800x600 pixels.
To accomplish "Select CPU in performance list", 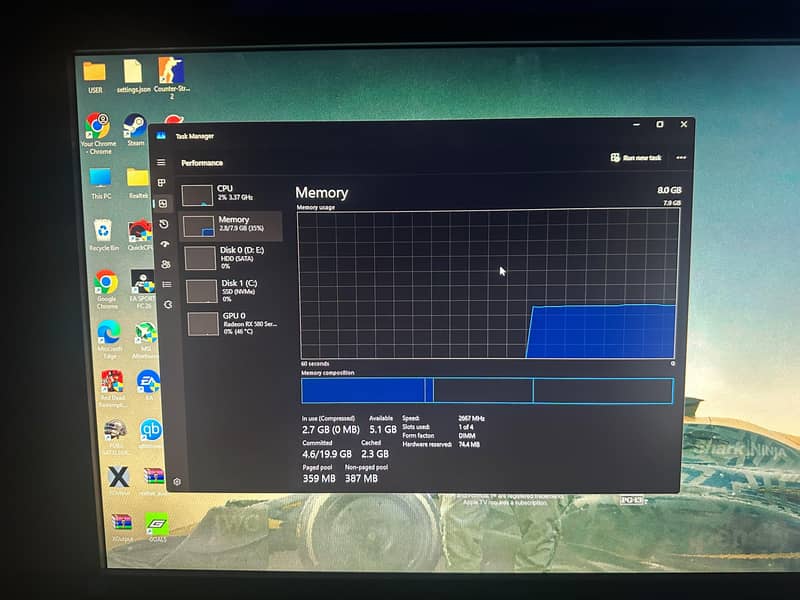I will tap(230, 194).
